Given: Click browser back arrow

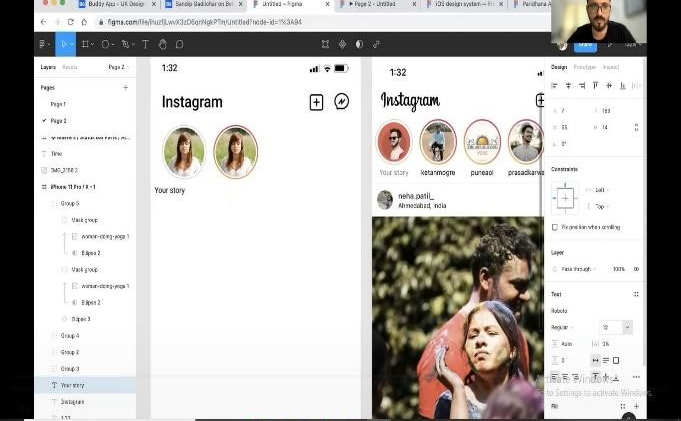Looking at the screenshot, I should 43,22.
